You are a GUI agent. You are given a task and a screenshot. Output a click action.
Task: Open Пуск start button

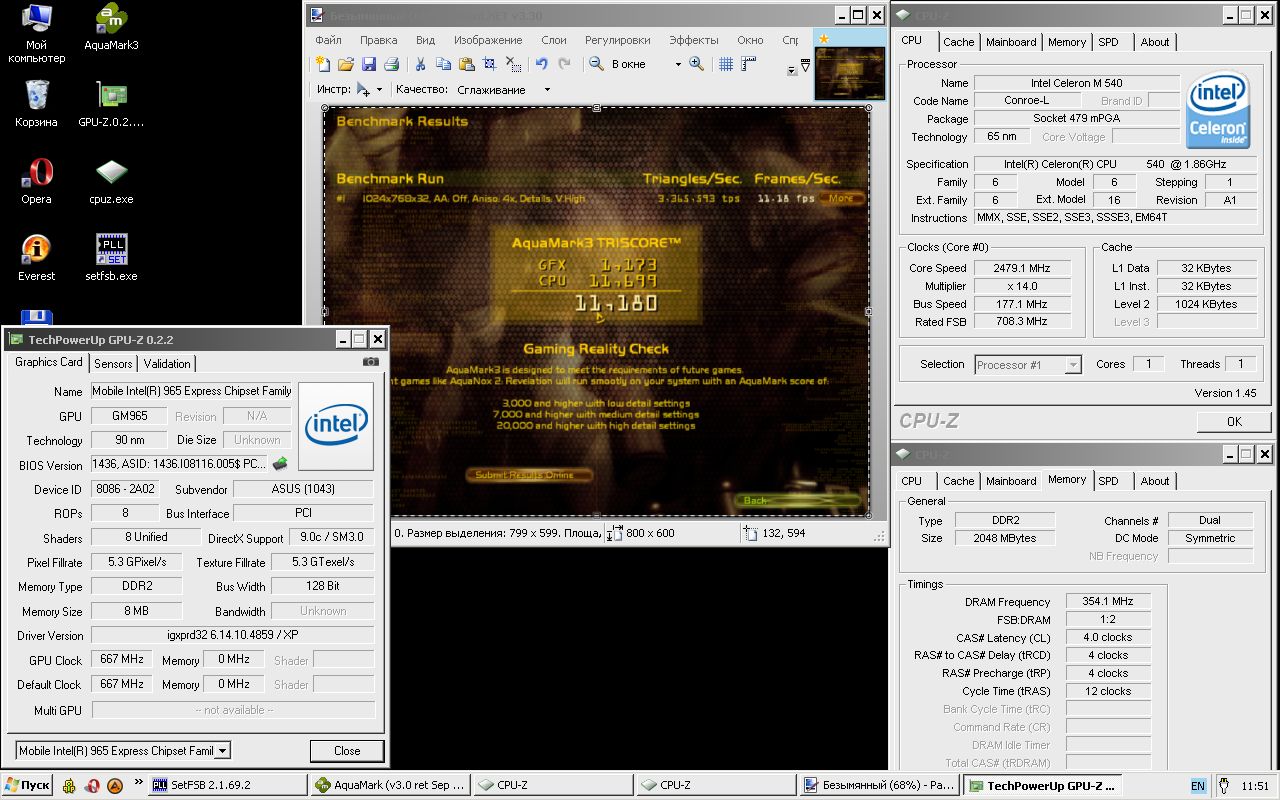28,785
